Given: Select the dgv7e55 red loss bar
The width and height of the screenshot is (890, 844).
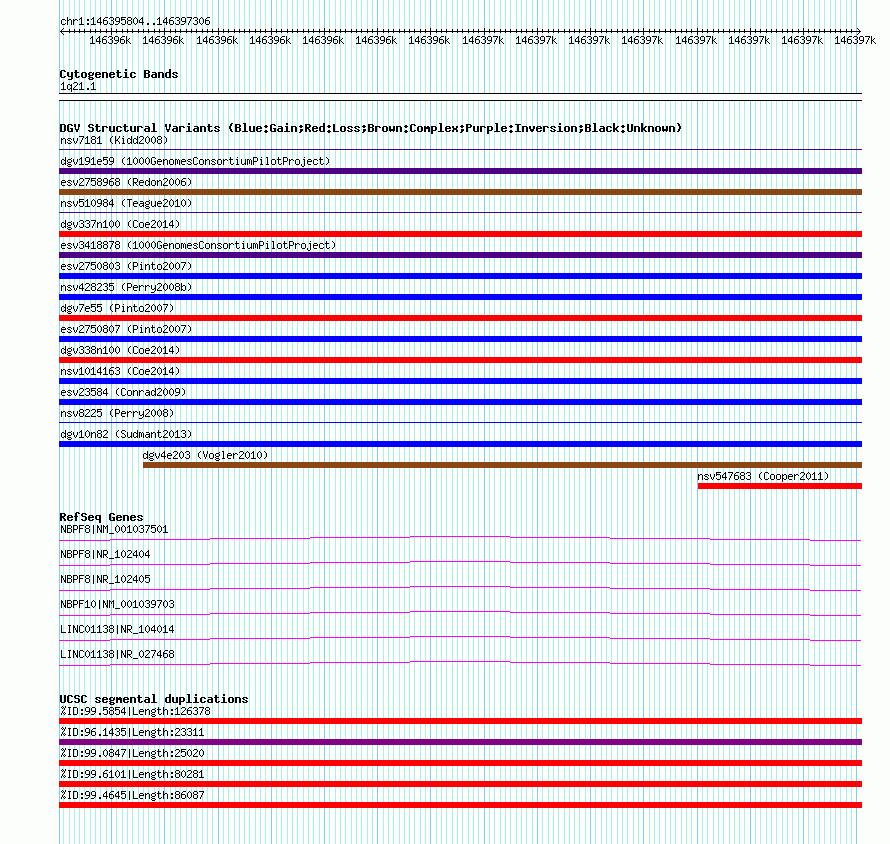Looking at the screenshot, I should (460, 318).
